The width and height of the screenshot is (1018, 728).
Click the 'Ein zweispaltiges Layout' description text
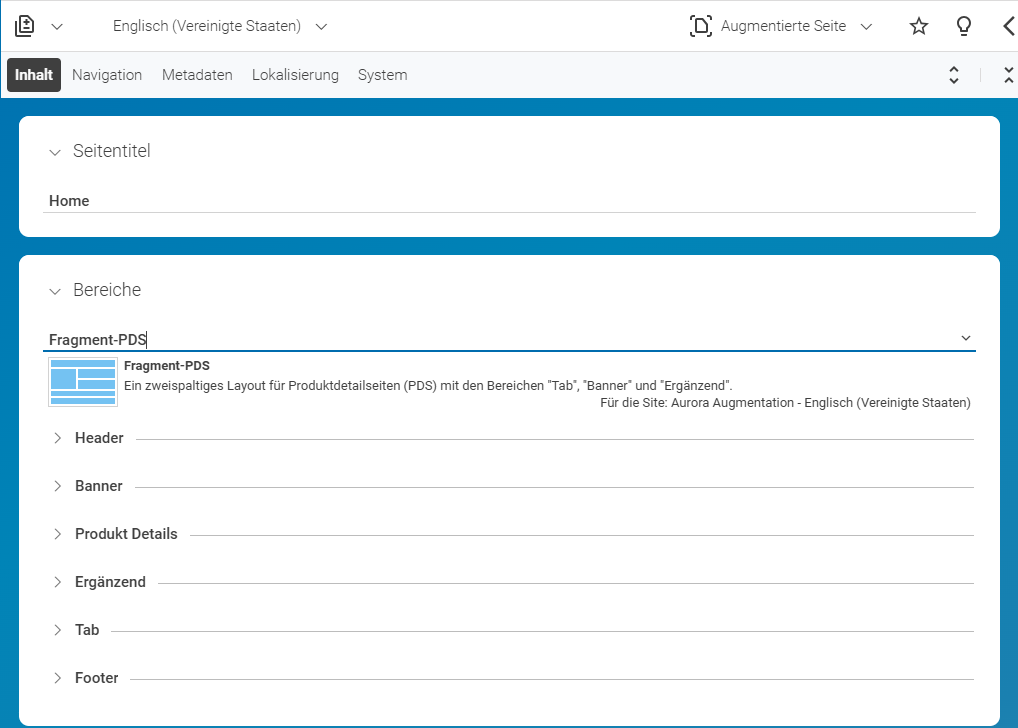(428, 386)
